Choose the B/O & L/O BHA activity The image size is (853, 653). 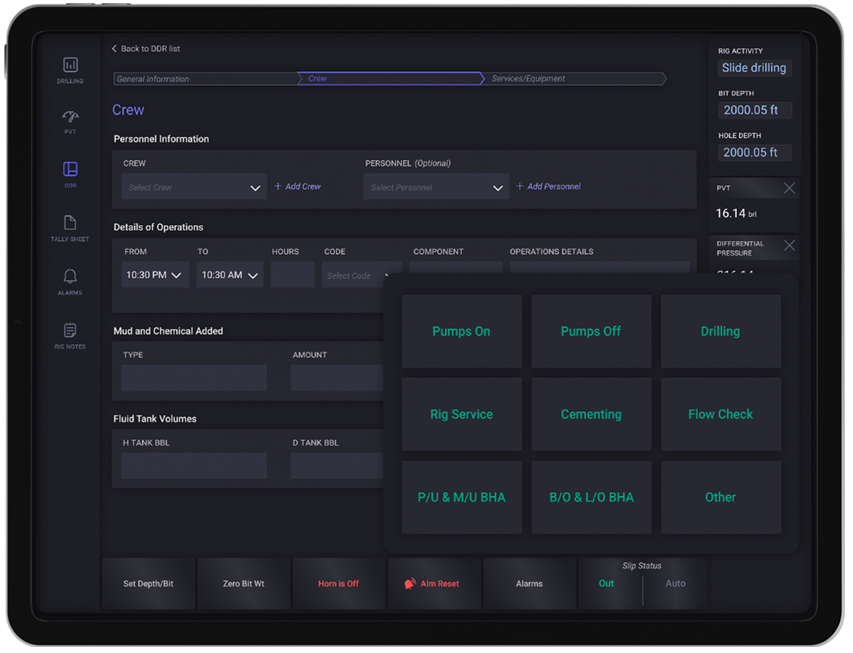(591, 497)
